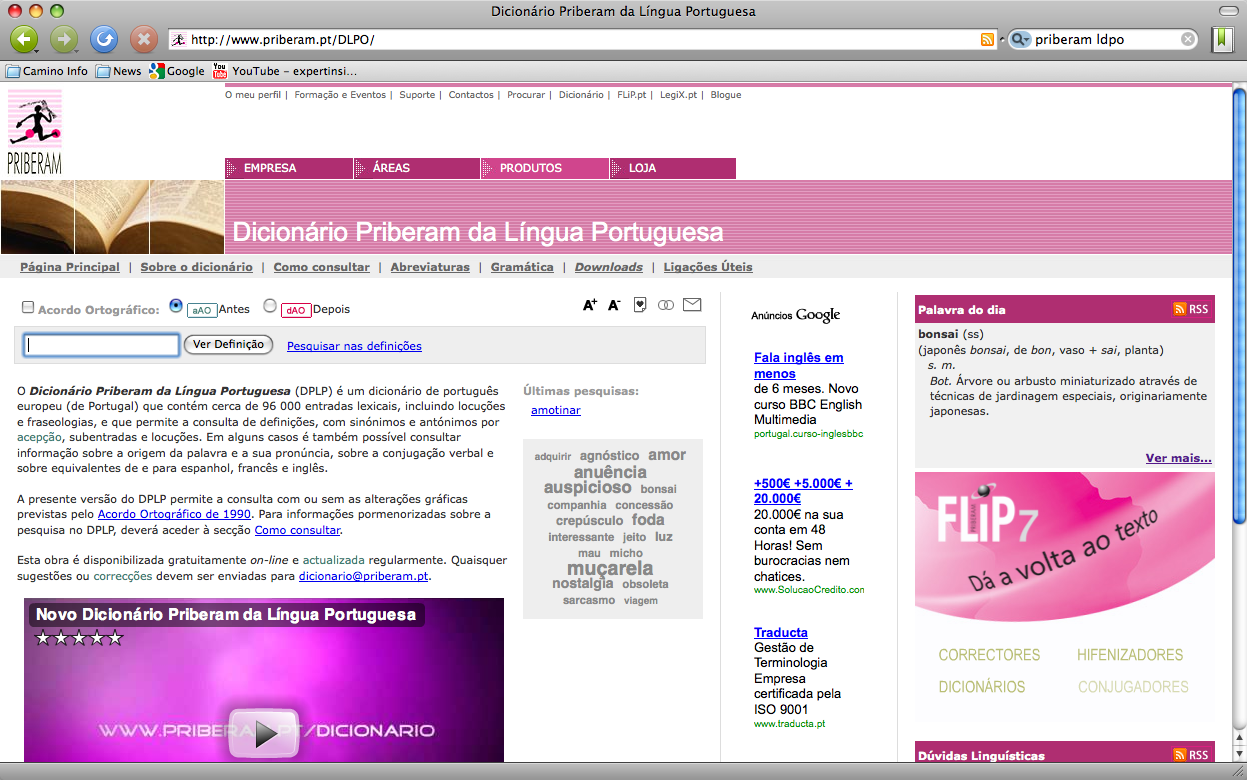Image resolution: width=1247 pixels, height=780 pixels.
Task: Click the RSS icon in Dúvidas Linguísticas
Action: 1180,755
